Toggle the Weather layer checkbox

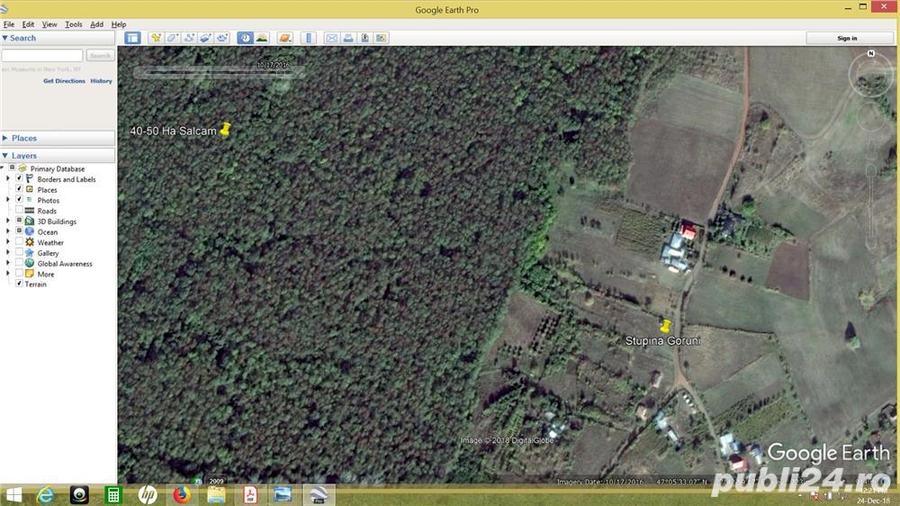(x=19, y=242)
